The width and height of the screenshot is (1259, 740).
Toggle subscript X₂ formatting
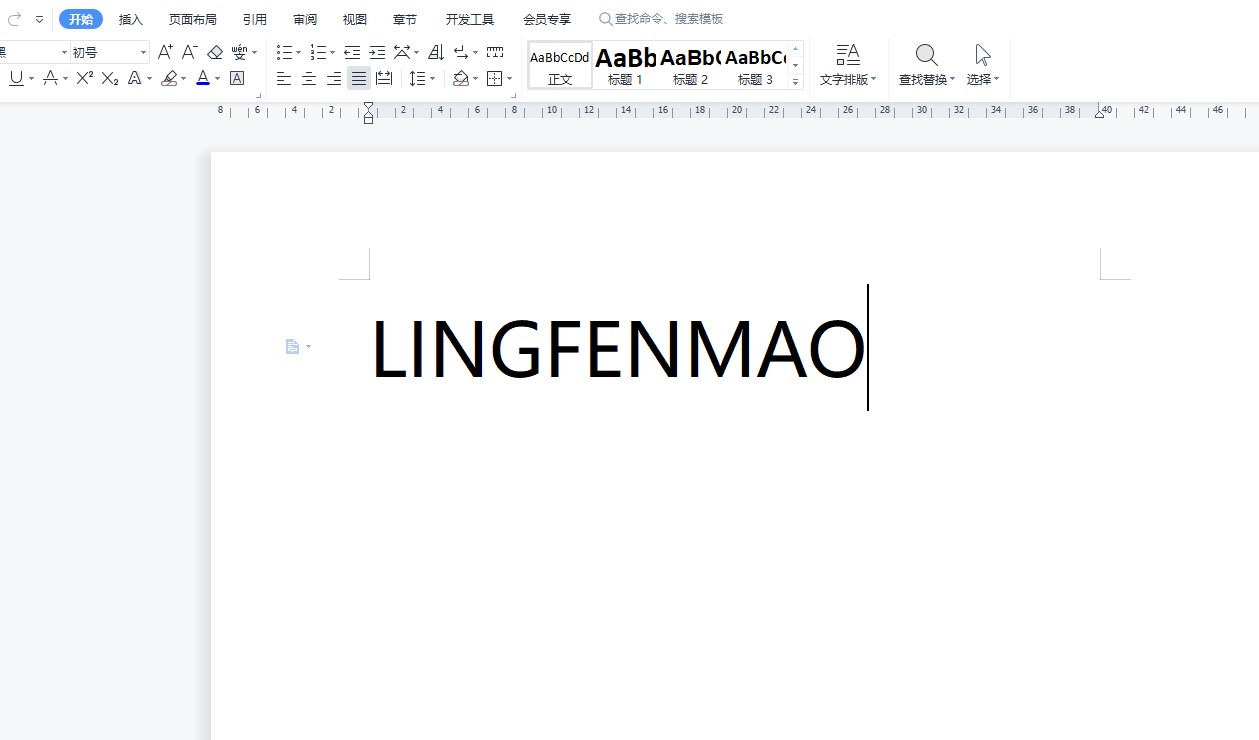[x=110, y=78]
